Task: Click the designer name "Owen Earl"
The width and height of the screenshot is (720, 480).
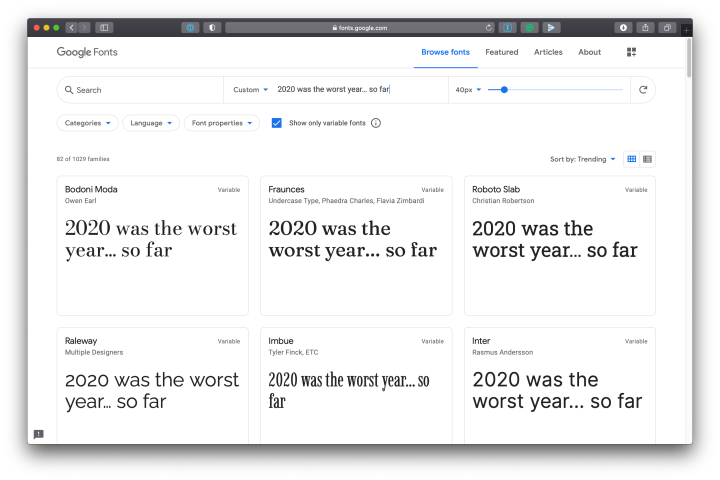Action: 80,201
